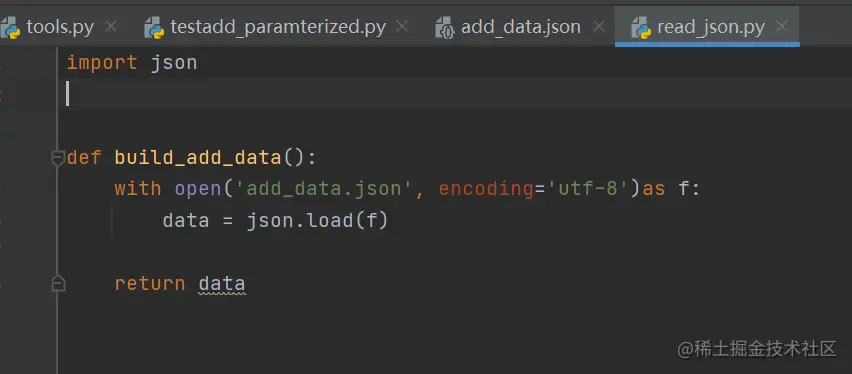
Task: Click the empty line with the text caret
Action: [x=454, y=94]
